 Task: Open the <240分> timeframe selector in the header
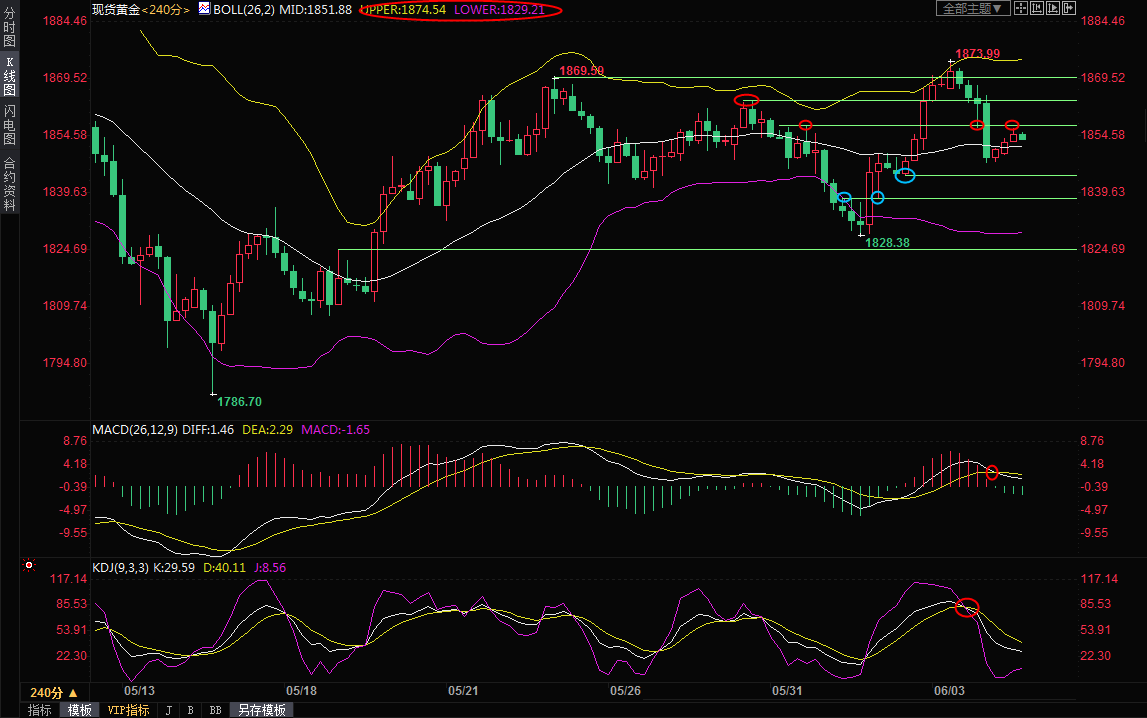coord(165,9)
